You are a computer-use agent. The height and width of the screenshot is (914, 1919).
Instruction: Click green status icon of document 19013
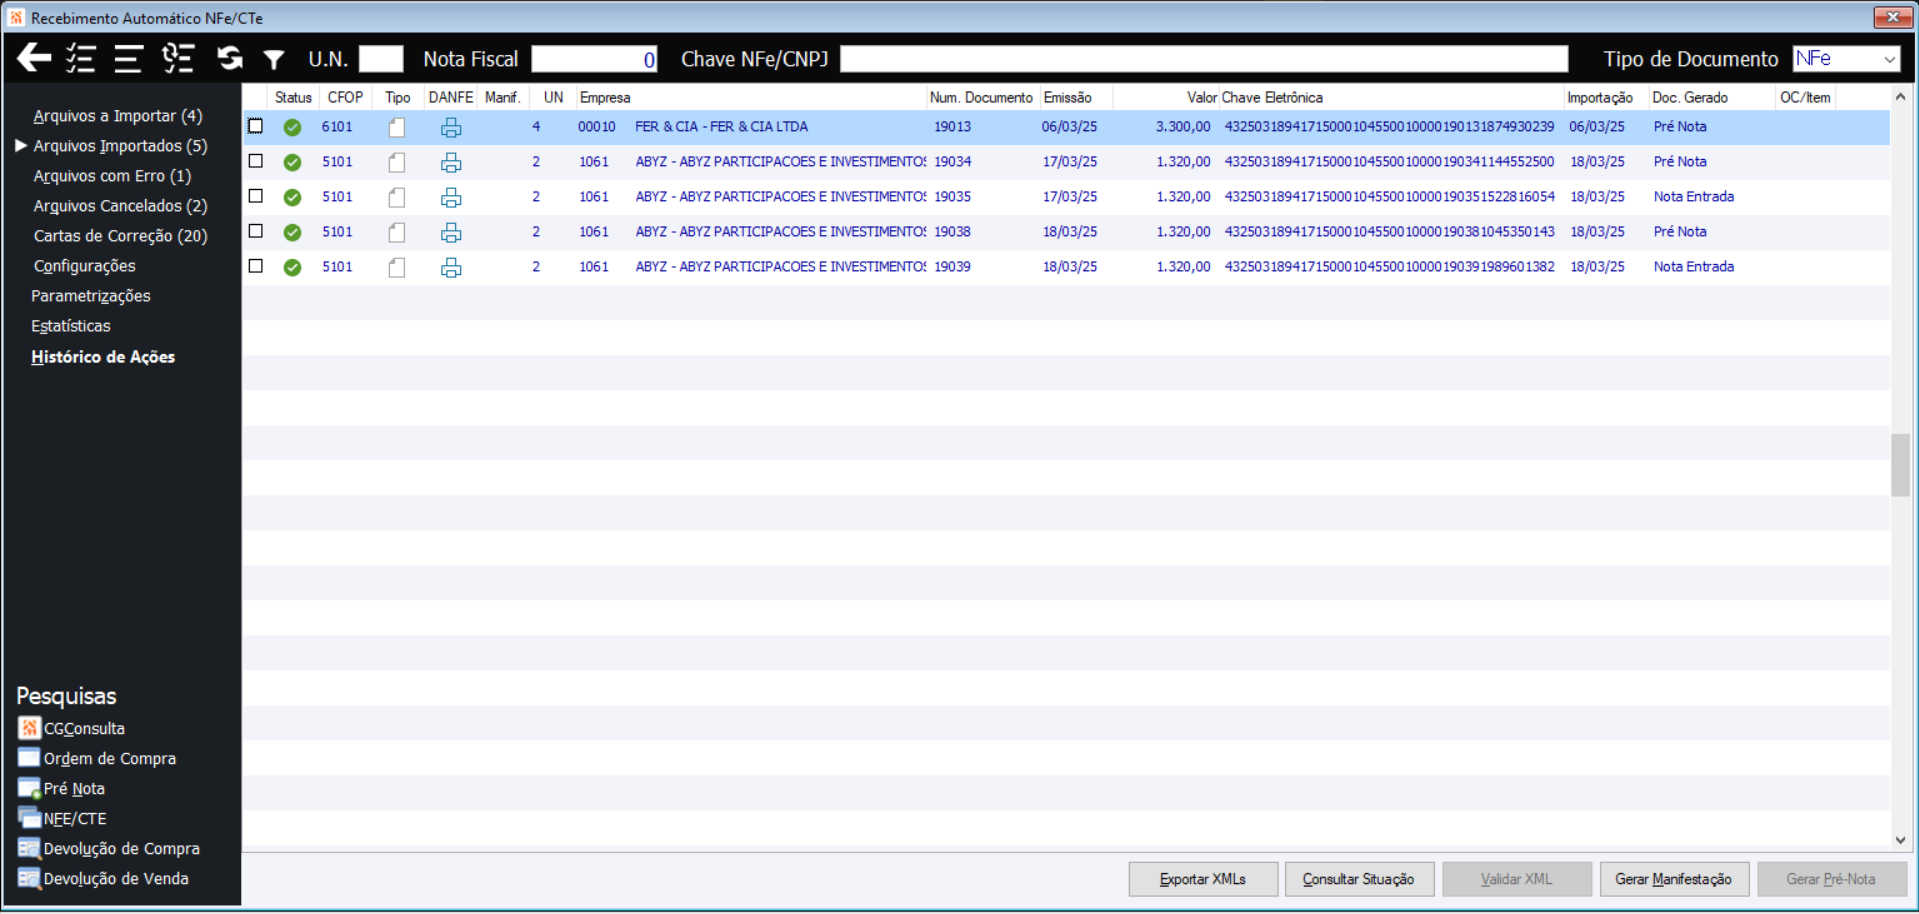pyautogui.click(x=292, y=127)
